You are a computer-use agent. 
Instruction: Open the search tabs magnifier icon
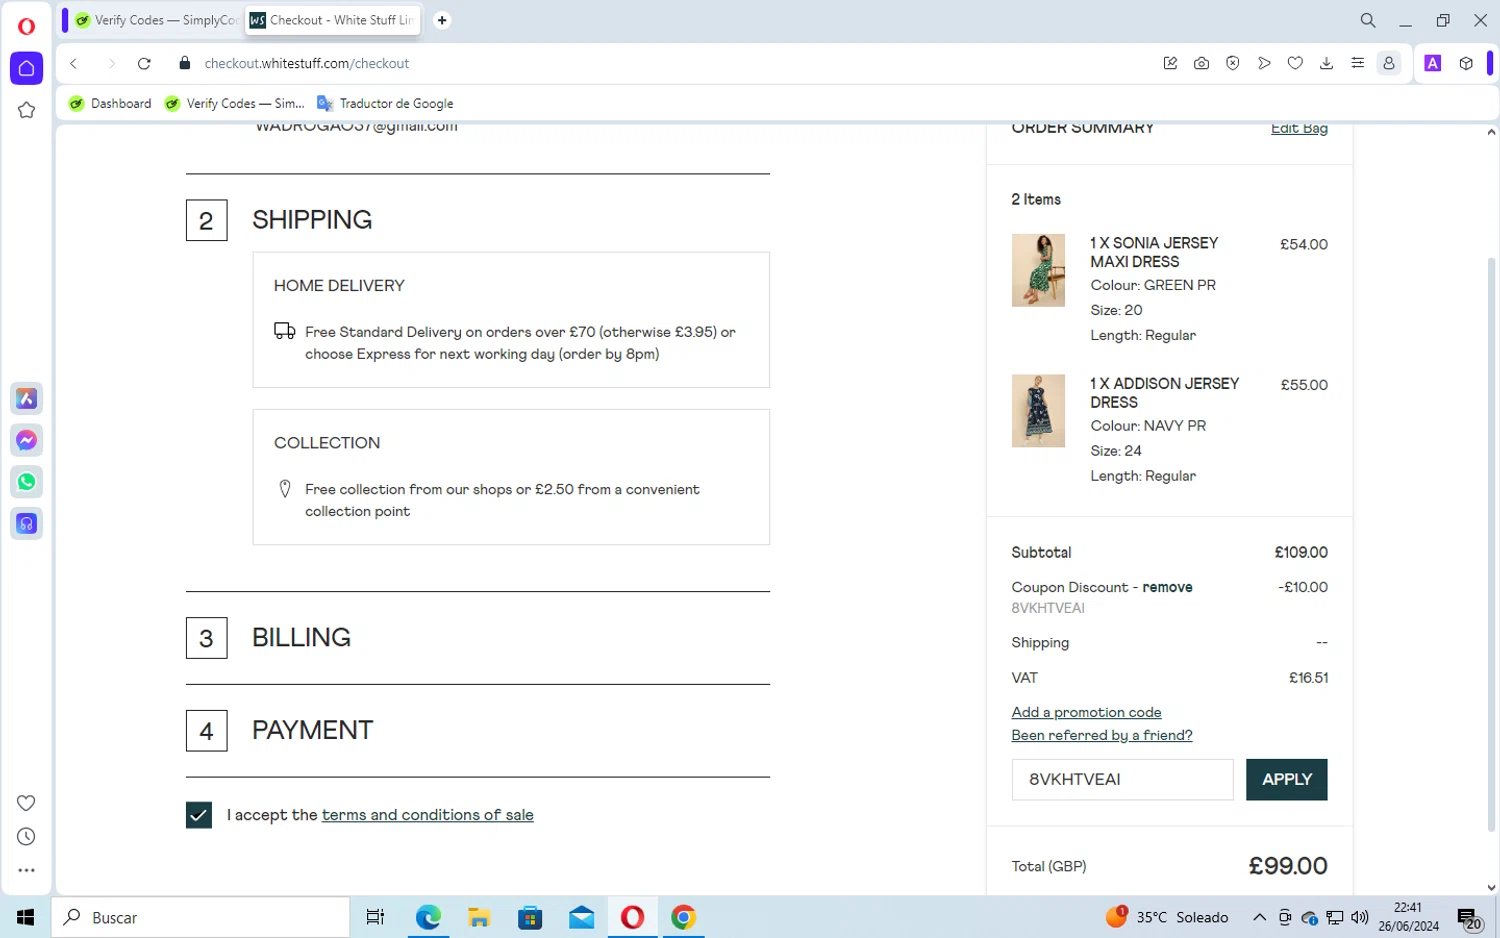pos(1368,20)
